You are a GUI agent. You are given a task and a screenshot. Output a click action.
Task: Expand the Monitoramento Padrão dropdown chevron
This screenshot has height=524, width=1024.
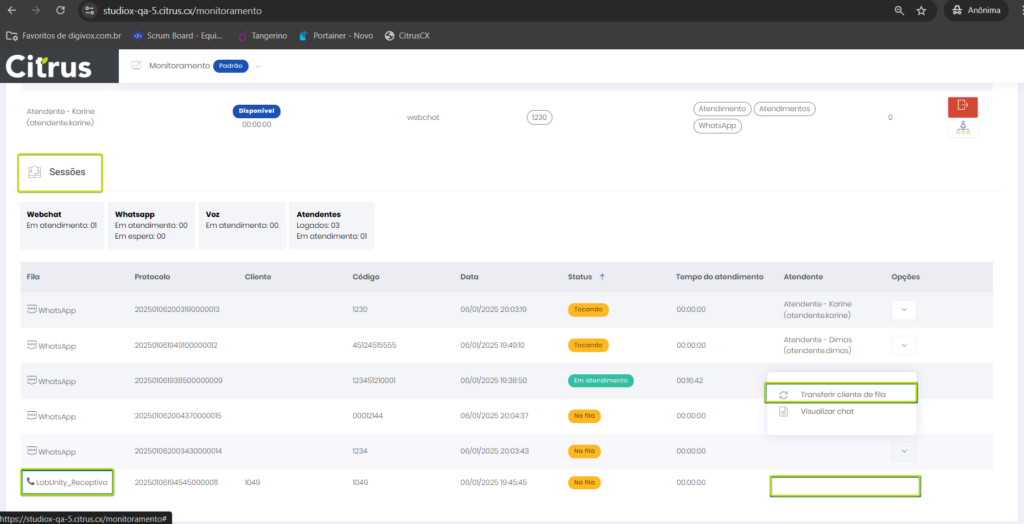pyautogui.click(x=257, y=66)
